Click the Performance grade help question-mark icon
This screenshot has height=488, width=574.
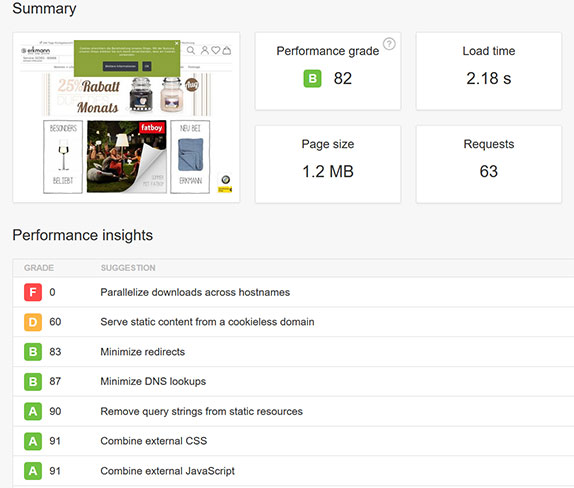pyautogui.click(x=389, y=44)
